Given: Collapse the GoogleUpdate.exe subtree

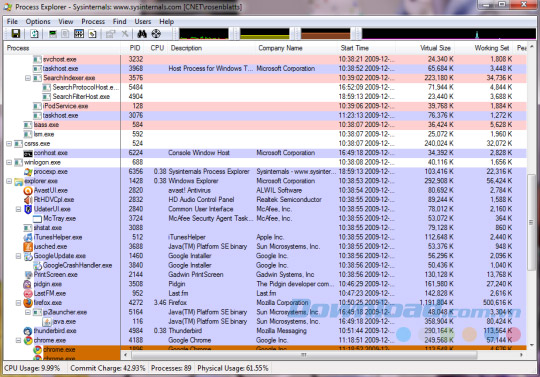Looking at the screenshot, I should click(x=19, y=256).
